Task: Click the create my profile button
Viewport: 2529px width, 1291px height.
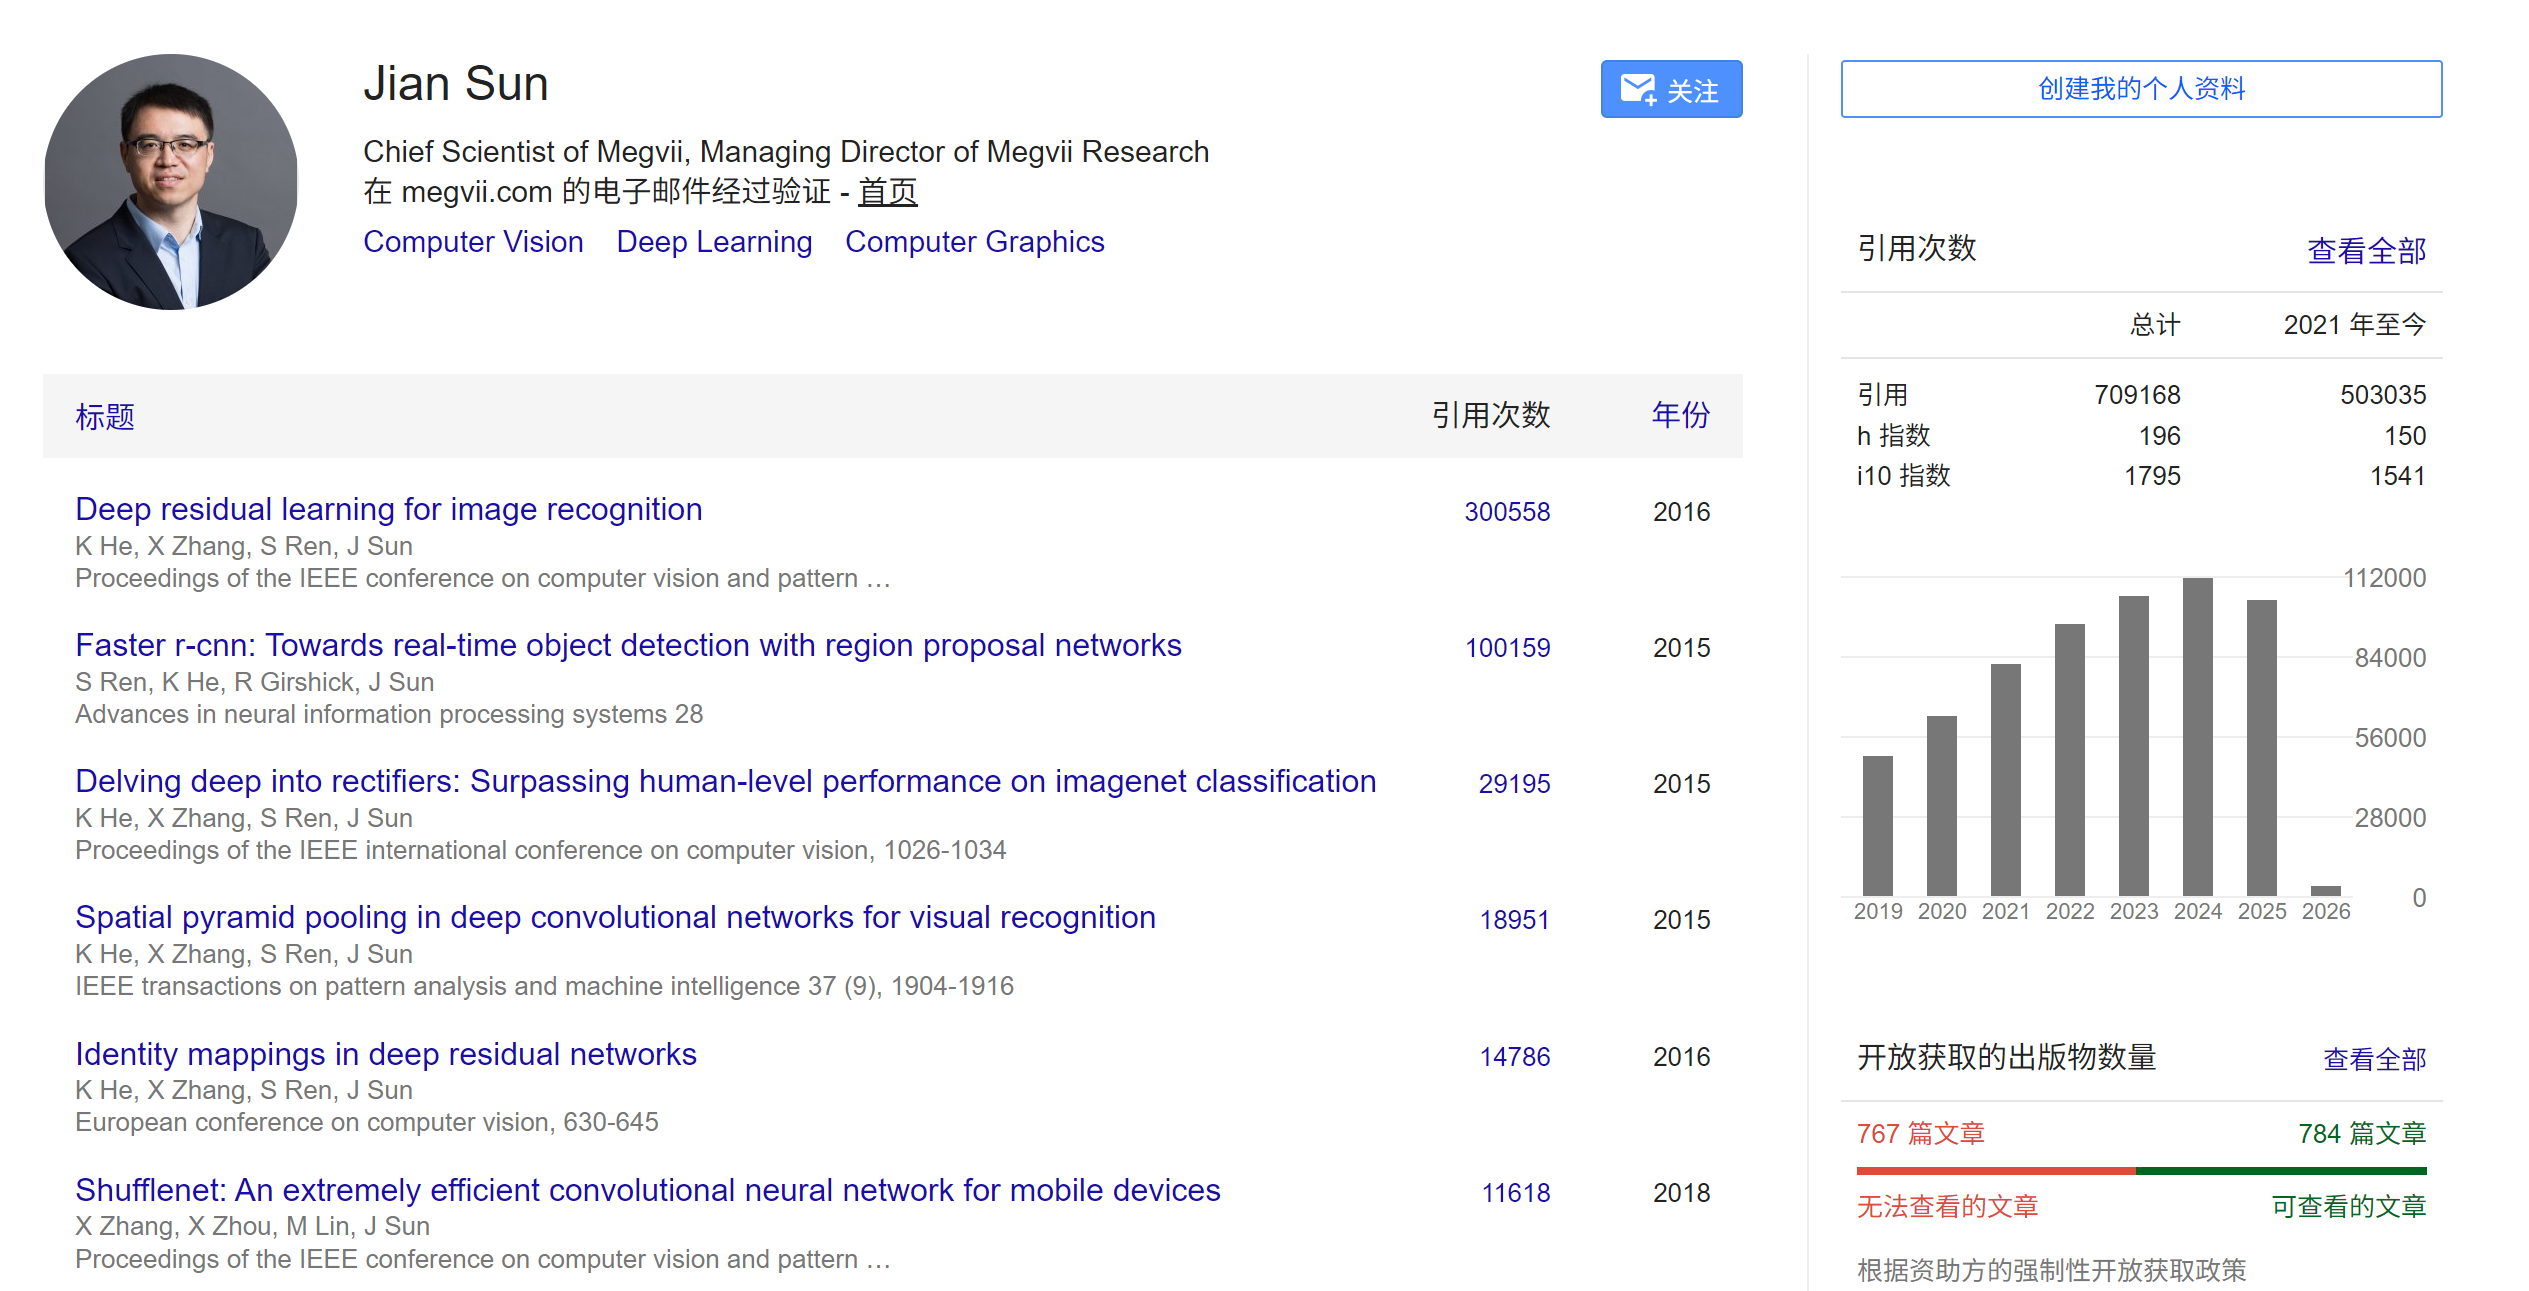Action: [x=2140, y=89]
